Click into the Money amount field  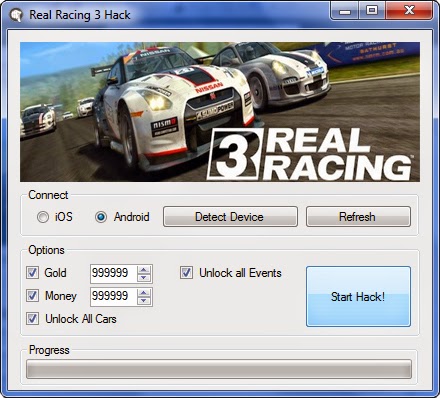[113, 296]
